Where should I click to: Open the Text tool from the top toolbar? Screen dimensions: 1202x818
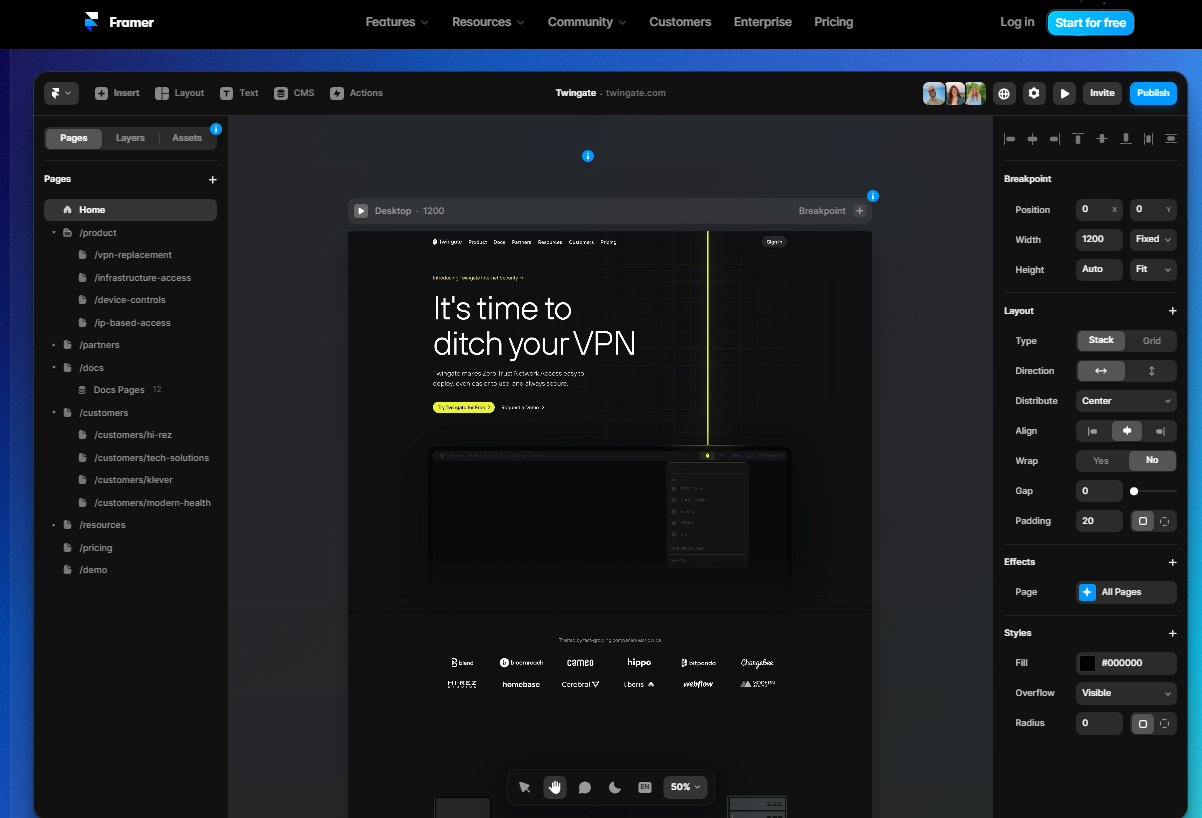tap(239, 93)
